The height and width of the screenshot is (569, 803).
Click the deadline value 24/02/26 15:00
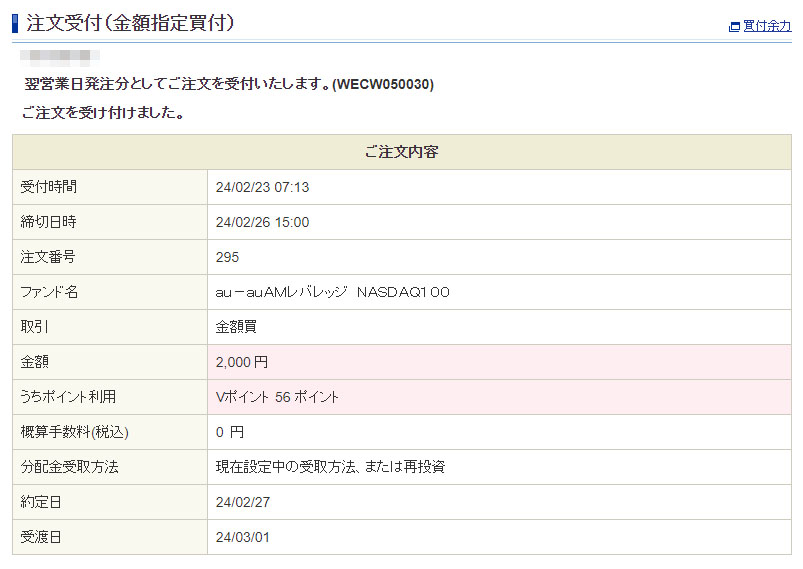[x=262, y=222]
